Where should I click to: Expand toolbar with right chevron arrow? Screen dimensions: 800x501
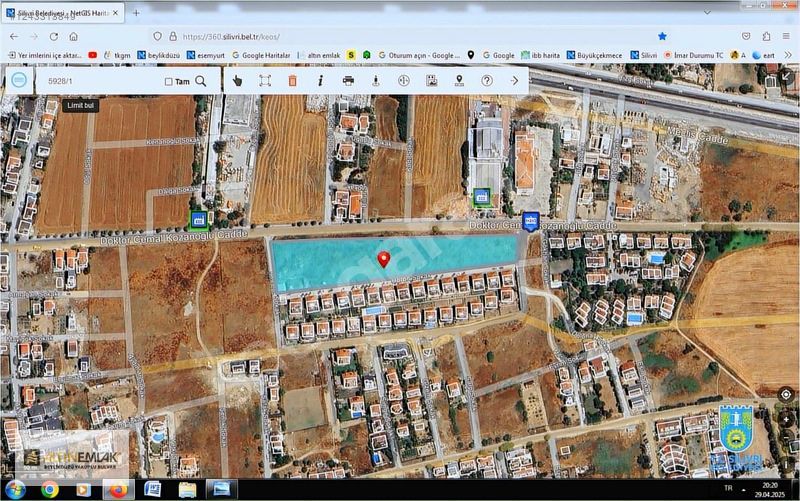pos(515,81)
